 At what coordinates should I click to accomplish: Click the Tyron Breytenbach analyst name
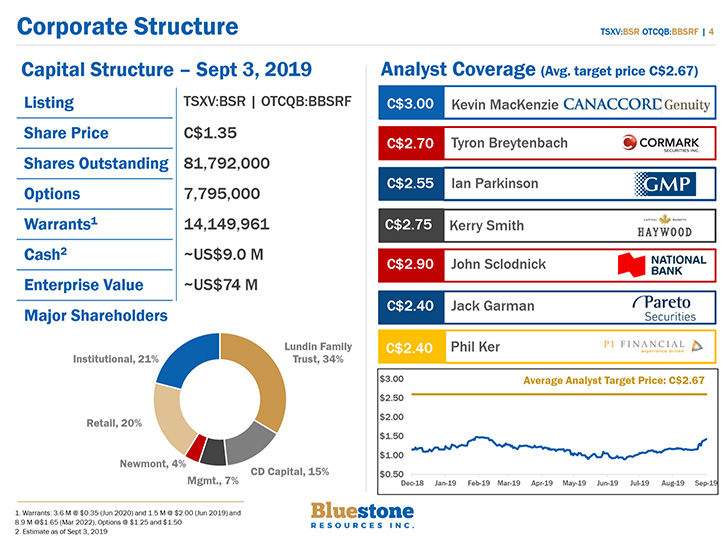tap(510, 143)
